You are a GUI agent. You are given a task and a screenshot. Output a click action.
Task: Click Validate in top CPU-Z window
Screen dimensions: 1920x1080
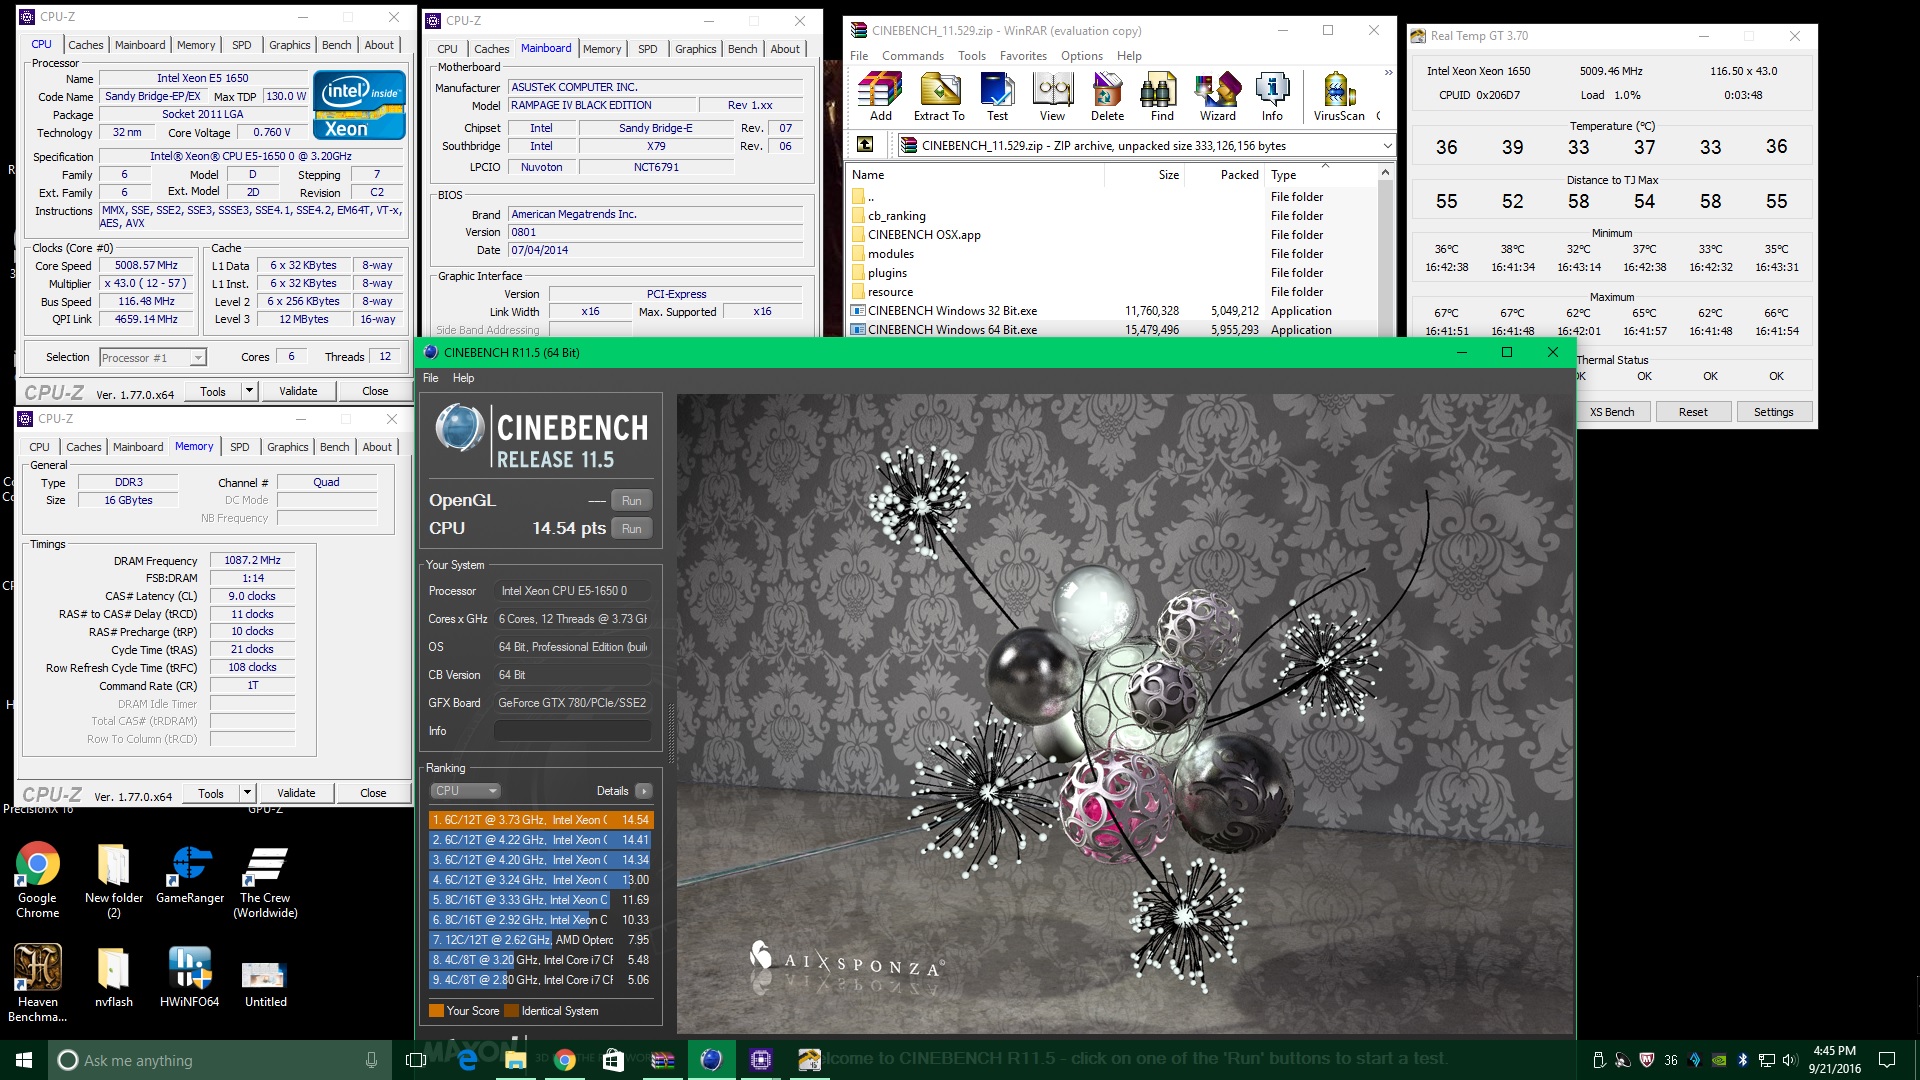[x=298, y=391]
